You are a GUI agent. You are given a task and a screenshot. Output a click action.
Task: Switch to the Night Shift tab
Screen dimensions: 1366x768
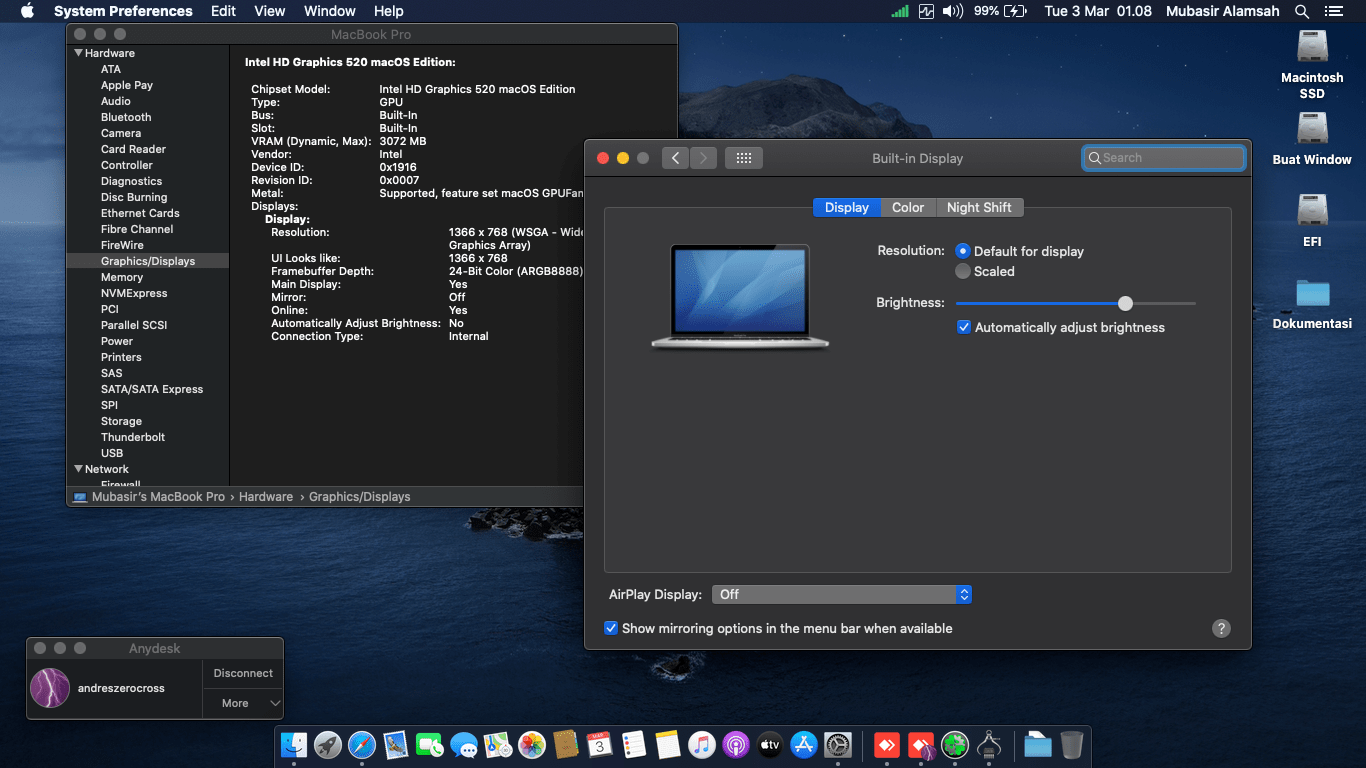coord(979,207)
